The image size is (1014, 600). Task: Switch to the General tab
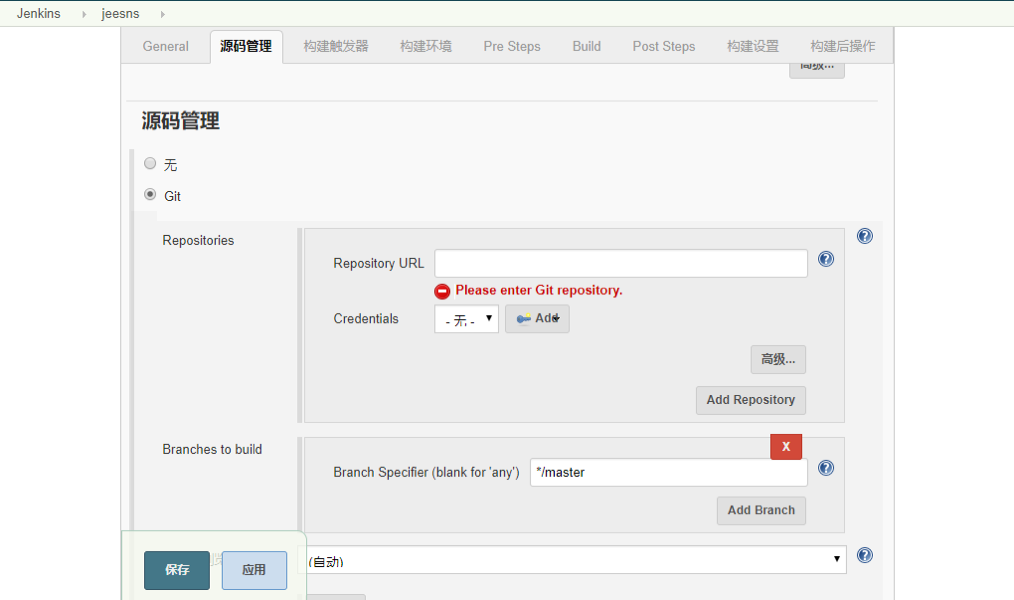(x=166, y=47)
